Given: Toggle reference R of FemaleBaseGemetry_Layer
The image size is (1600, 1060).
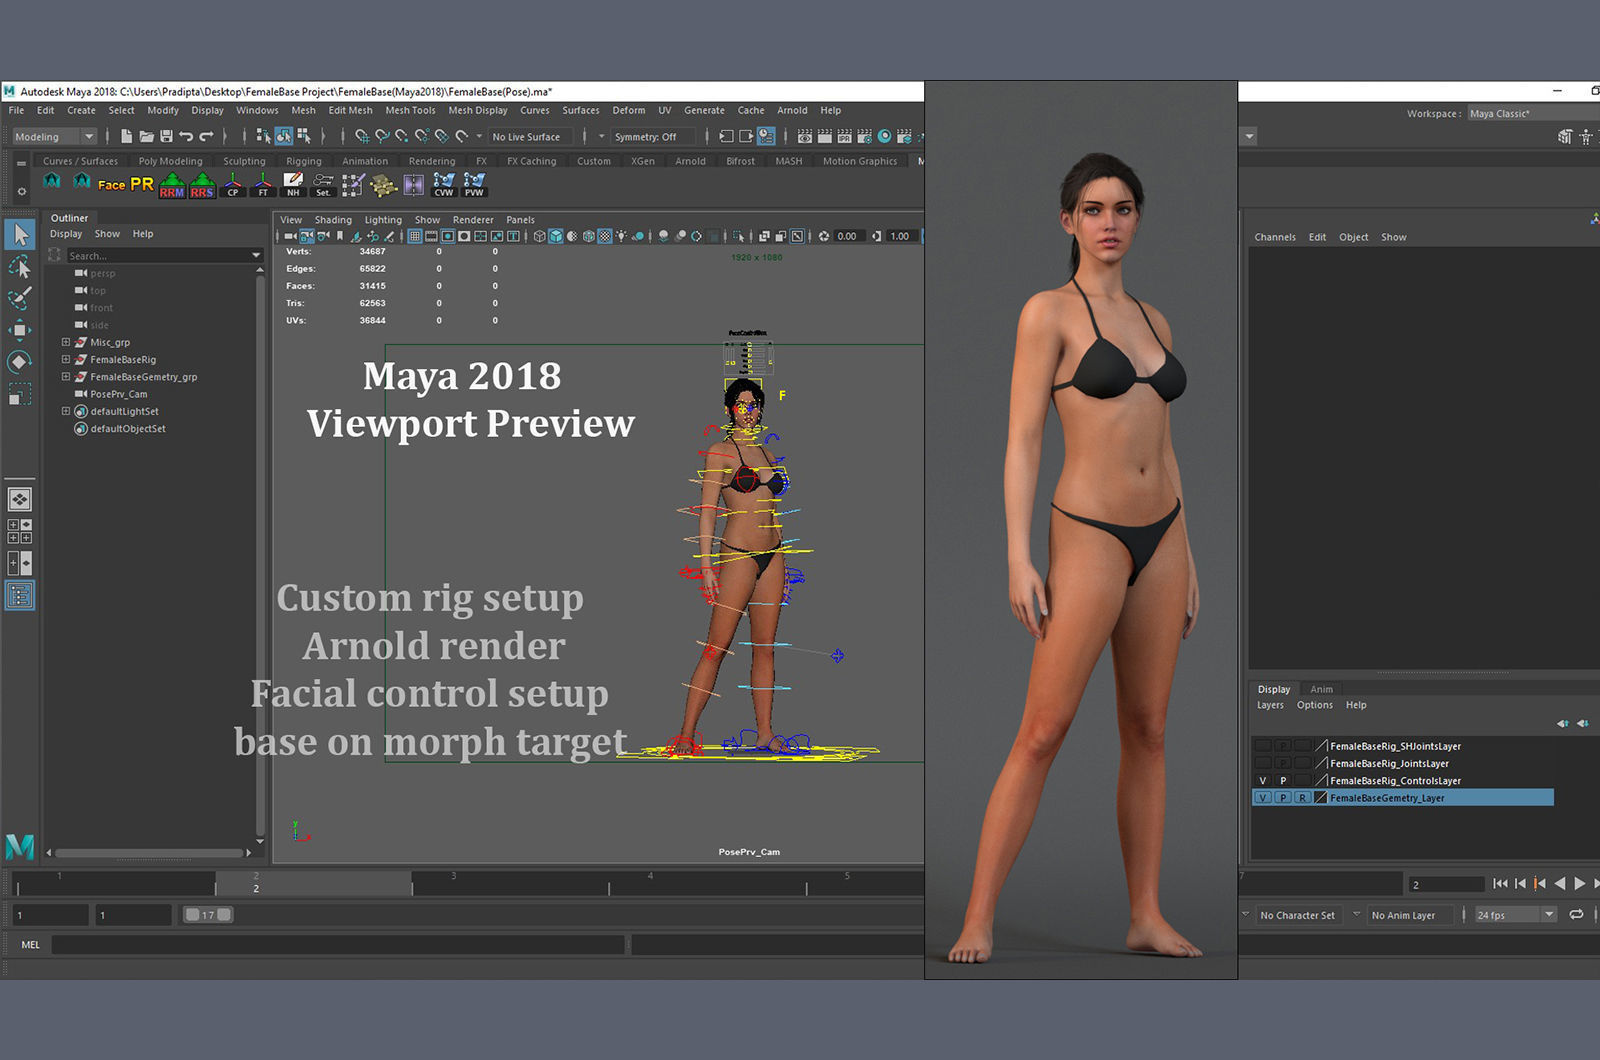Looking at the screenshot, I should click(x=1302, y=798).
